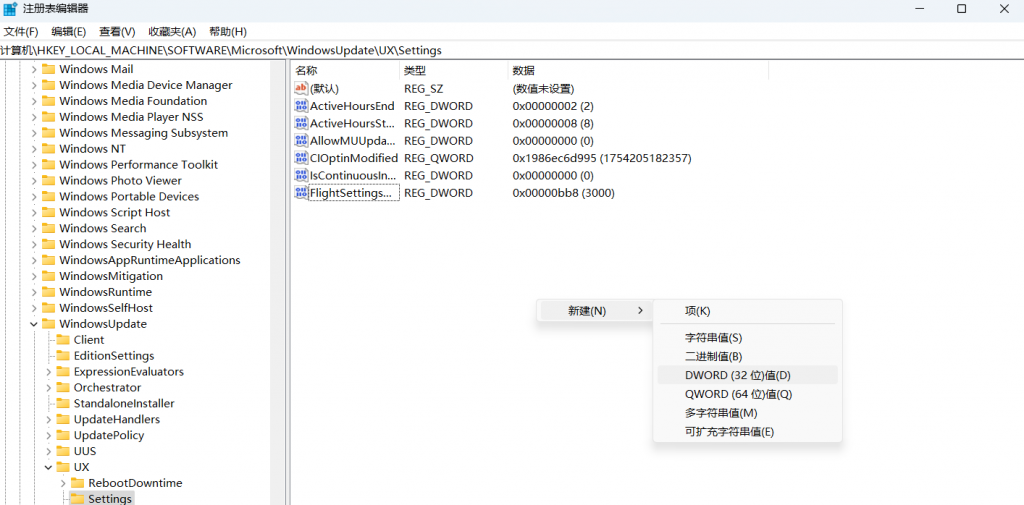Image resolution: width=1024 pixels, height=505 pixels.
Task: Choose QWORD (64位)值 in the context menu
Action: pos(738,394)
